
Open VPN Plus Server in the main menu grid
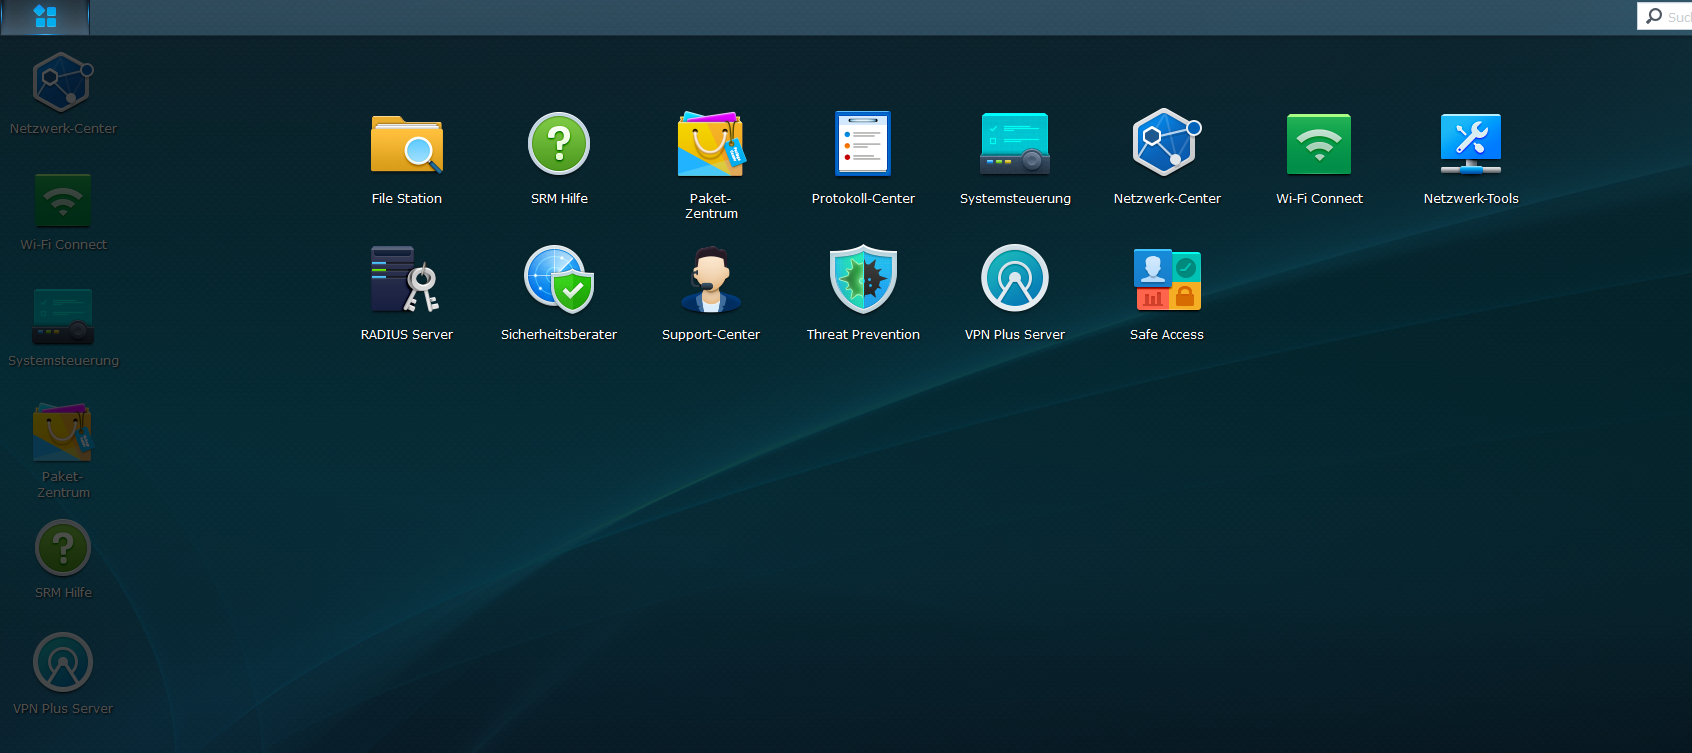click(1014, 280)
